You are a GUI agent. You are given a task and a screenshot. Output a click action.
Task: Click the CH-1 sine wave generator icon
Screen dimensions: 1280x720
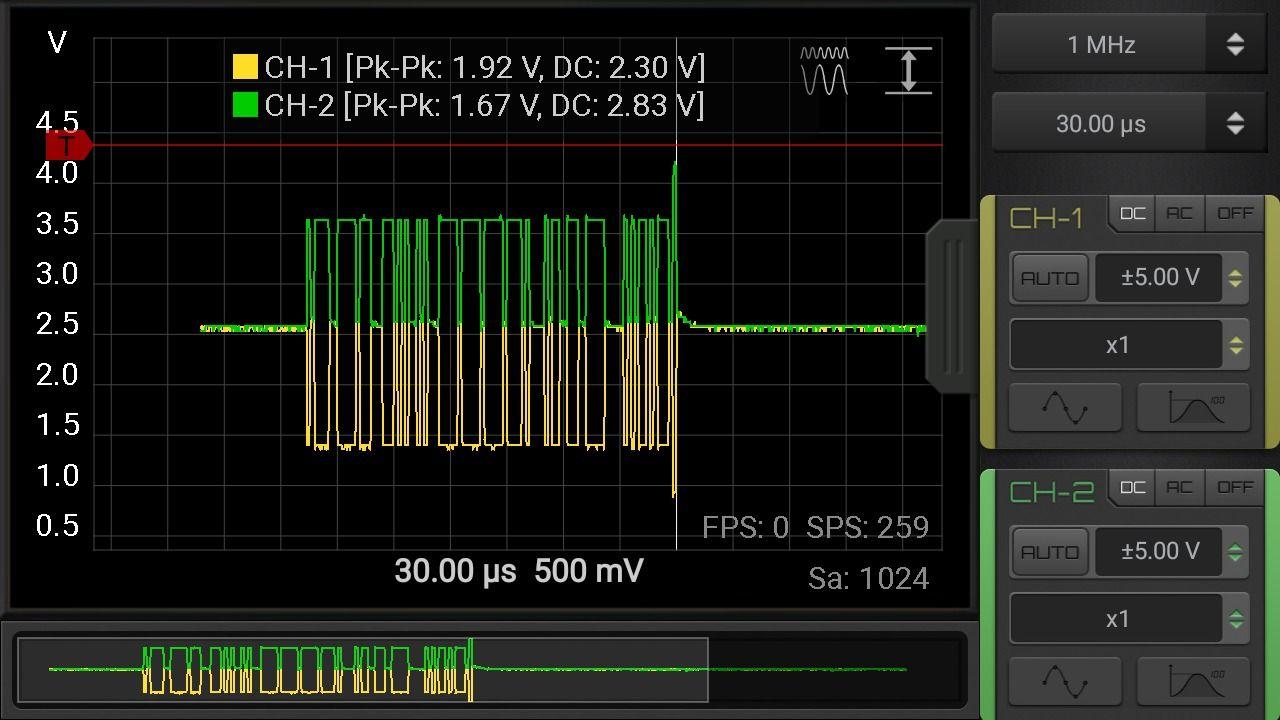click(1066, 407)
